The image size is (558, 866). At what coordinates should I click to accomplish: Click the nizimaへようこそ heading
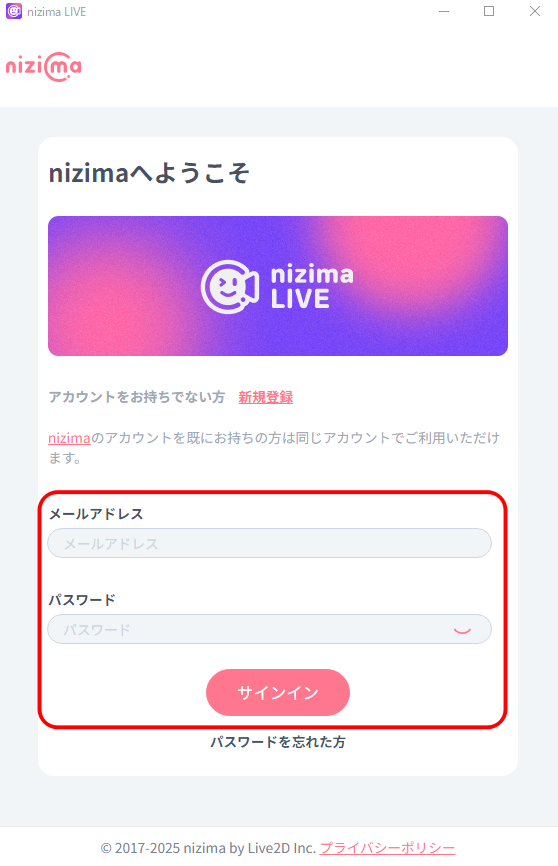149,173
